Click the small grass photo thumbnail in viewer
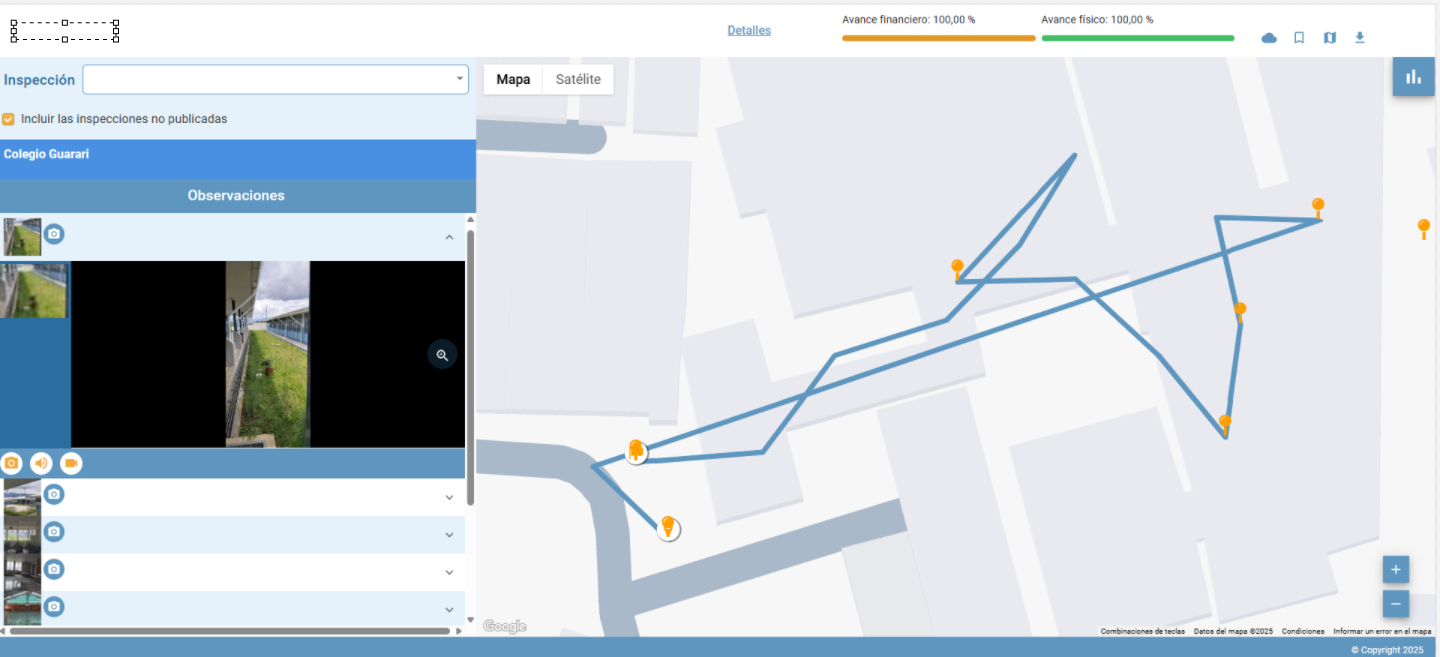1440x657 pixels. pyautogui.click(x=35, y=291)
